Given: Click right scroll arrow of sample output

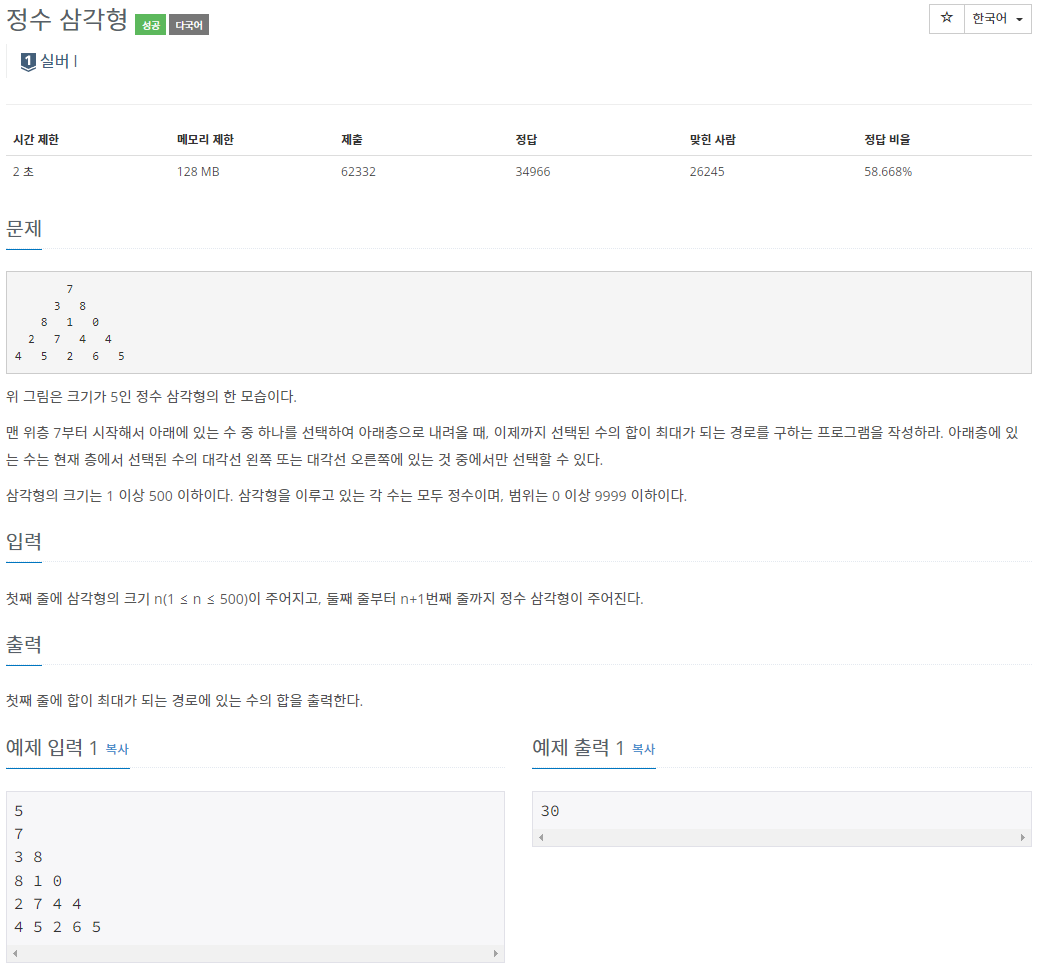Looking at the screenshot, I should (x=1022, y=837).
